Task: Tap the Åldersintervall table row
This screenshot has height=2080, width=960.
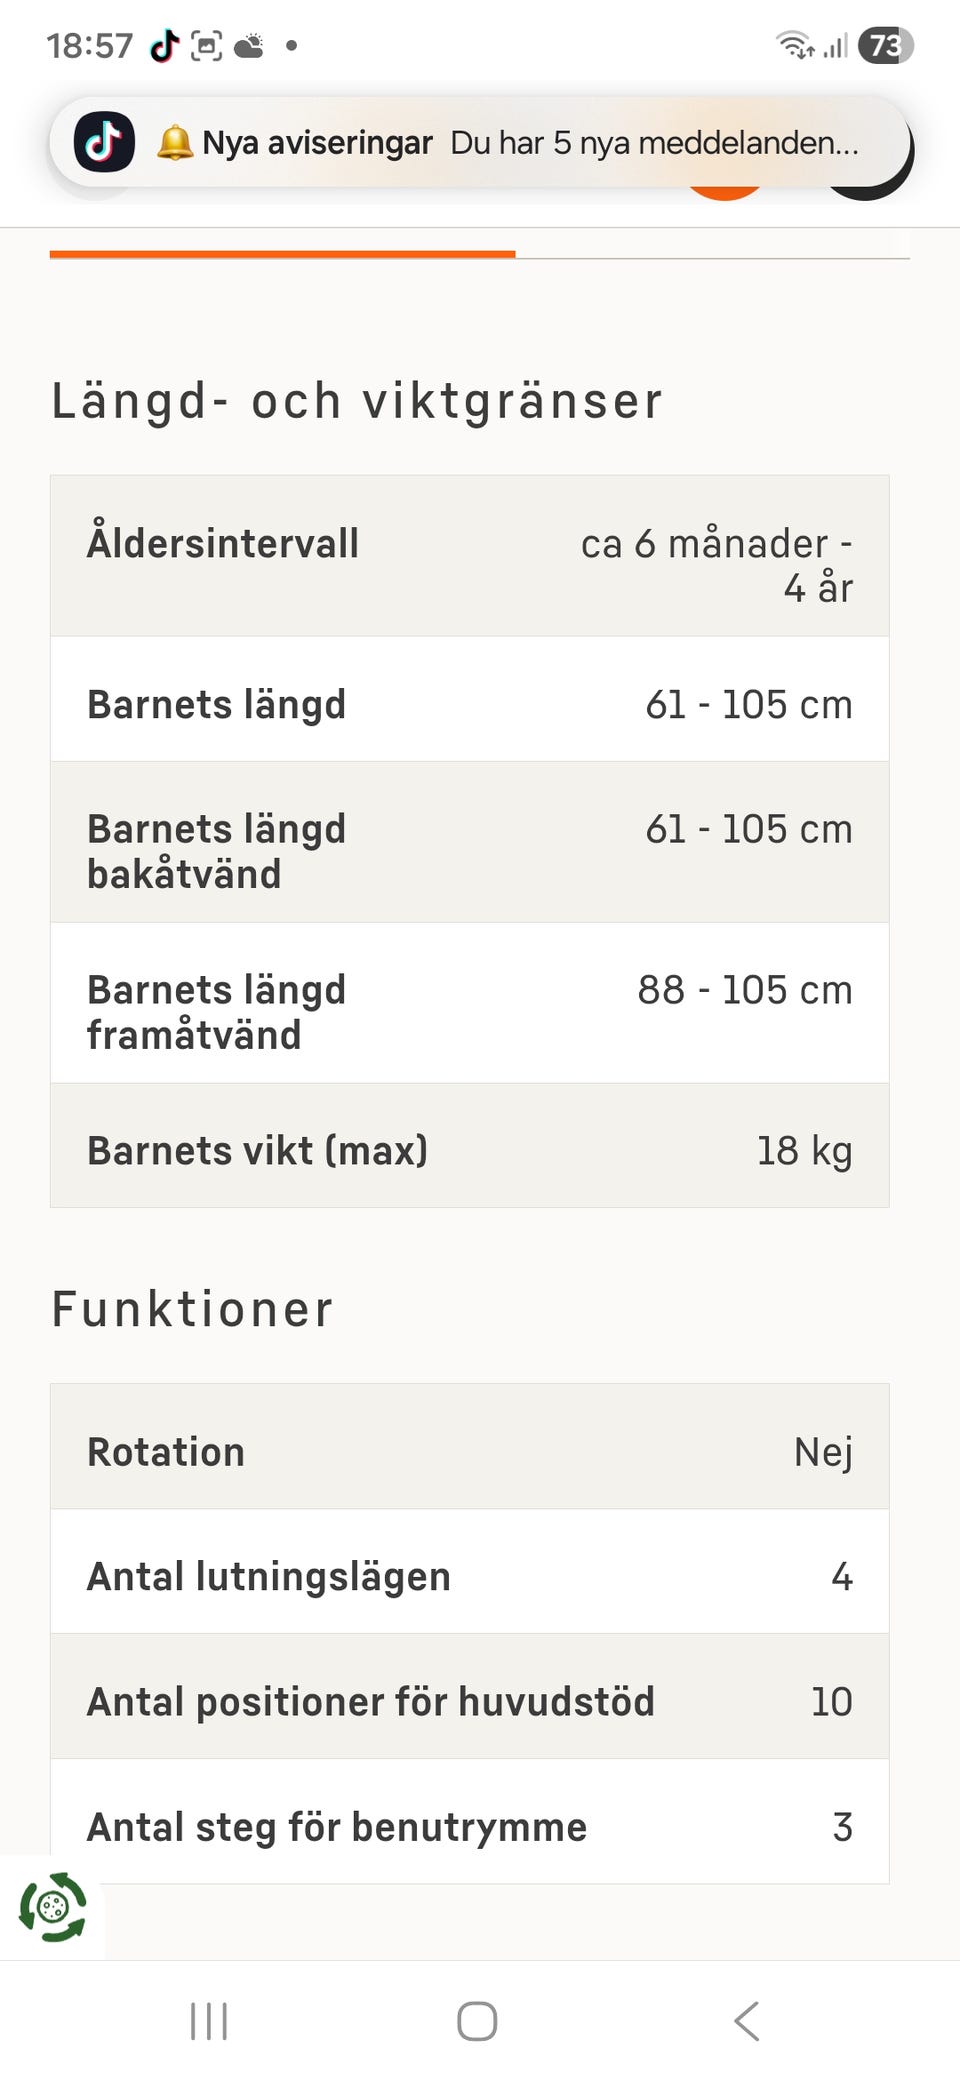Action: 470,556
